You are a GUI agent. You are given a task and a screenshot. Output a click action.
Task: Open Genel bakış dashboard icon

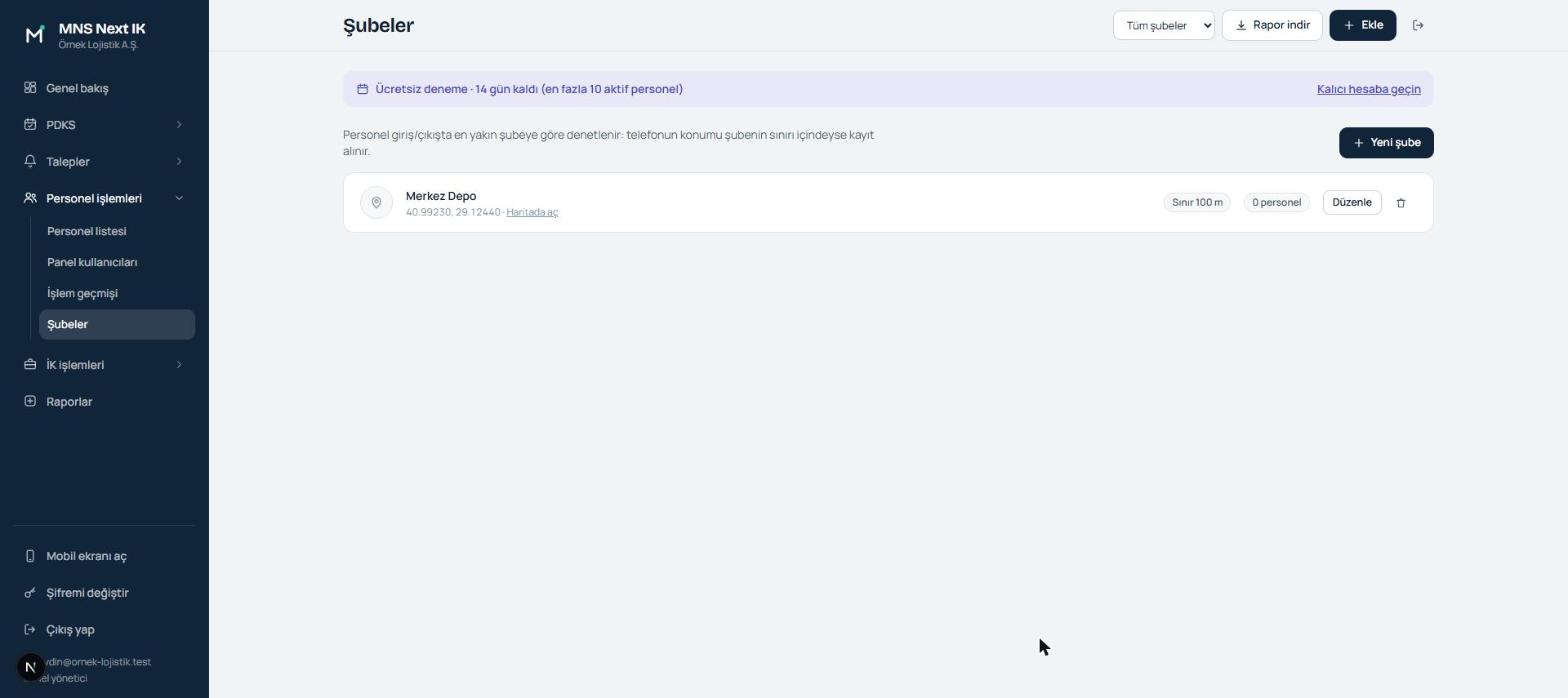[x=30, y=88]
